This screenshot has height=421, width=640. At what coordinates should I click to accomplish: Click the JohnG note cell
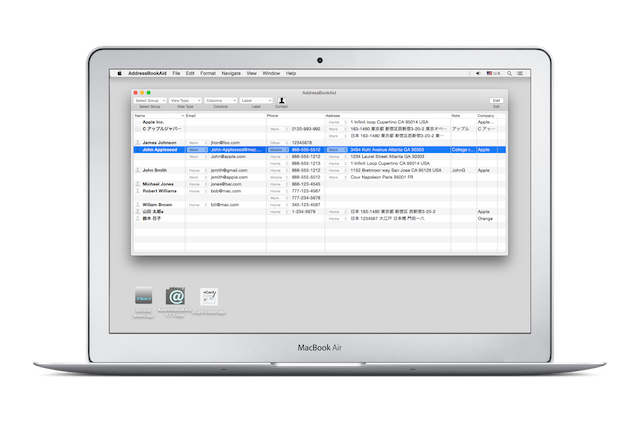click(x=458, y=170)
